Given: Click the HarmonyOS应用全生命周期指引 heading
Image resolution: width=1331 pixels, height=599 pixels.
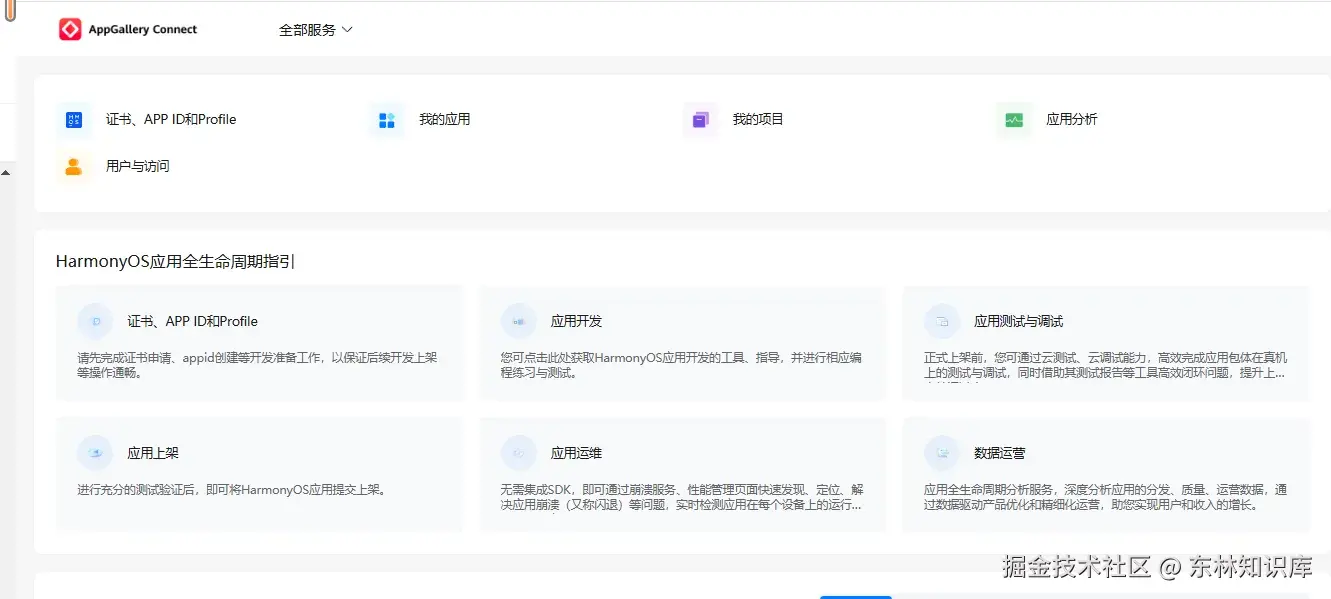Looking at the screenshot, I should 175,262.
